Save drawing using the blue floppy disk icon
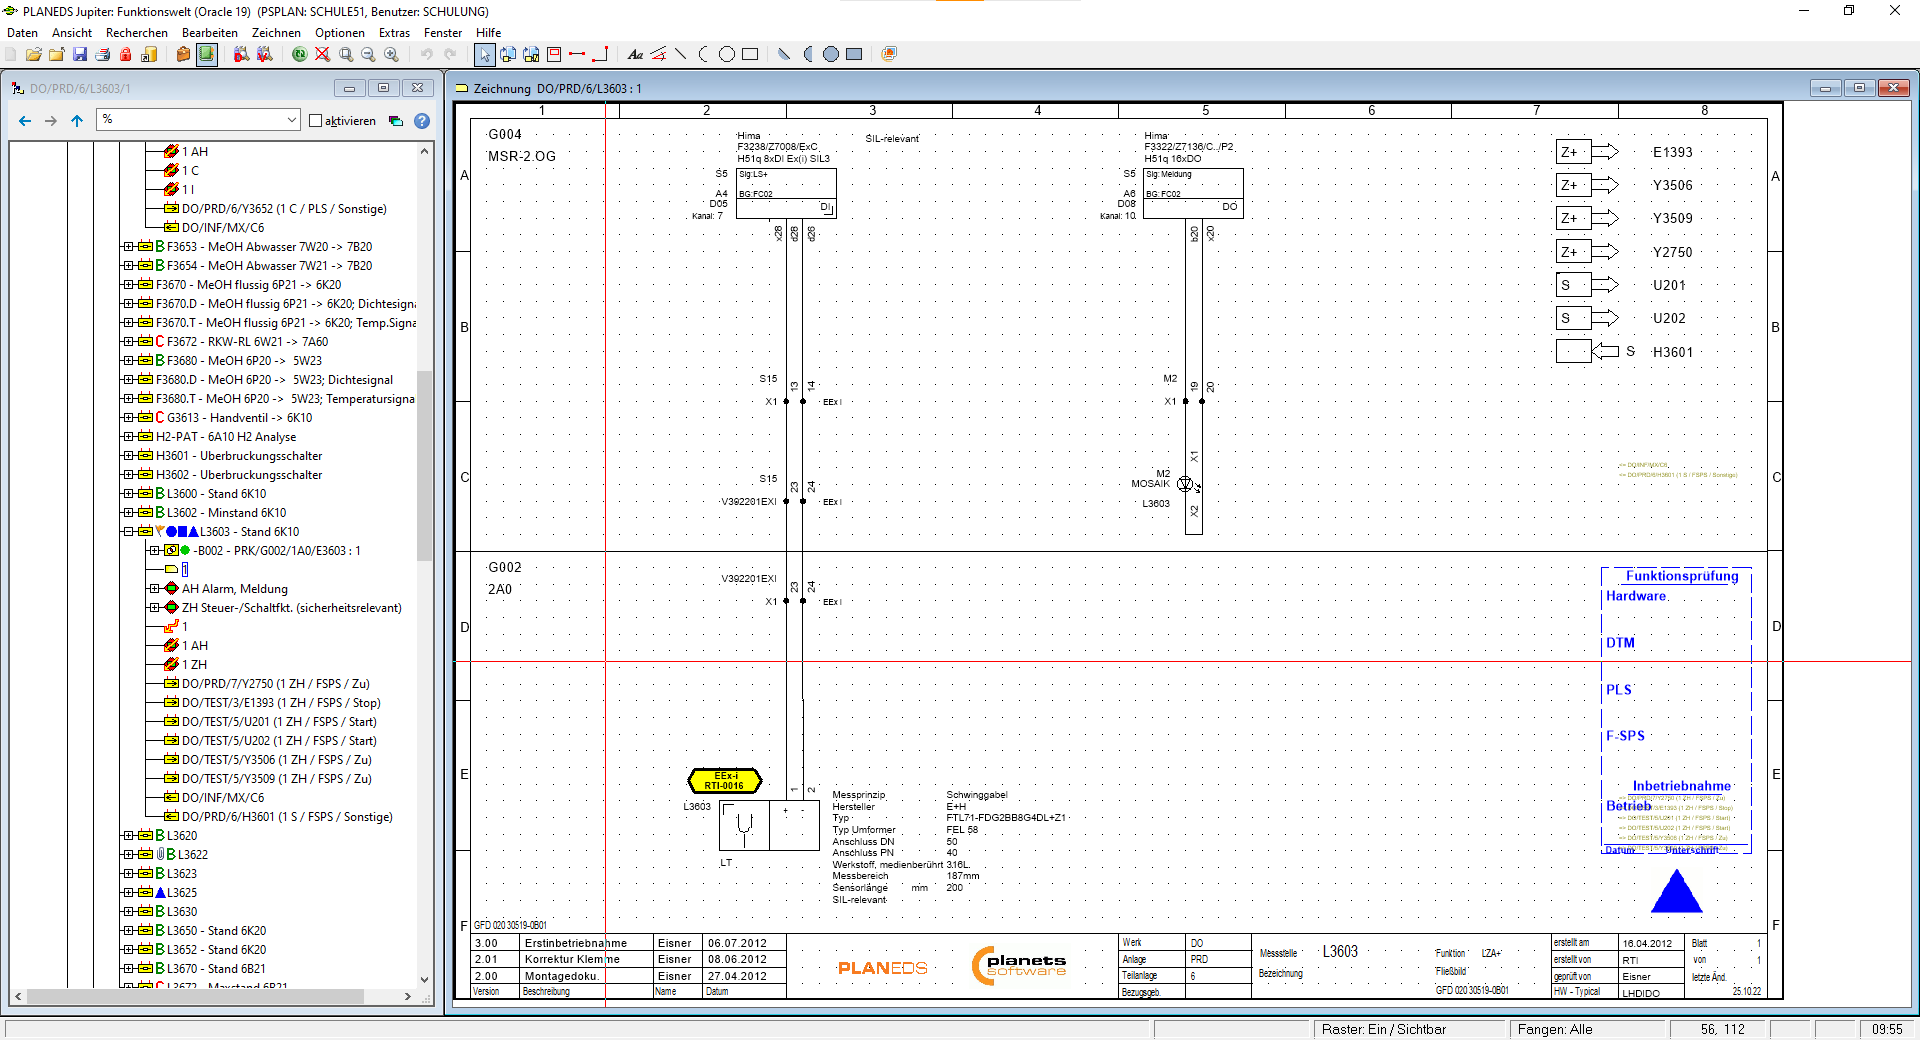 tap(80, 54)
